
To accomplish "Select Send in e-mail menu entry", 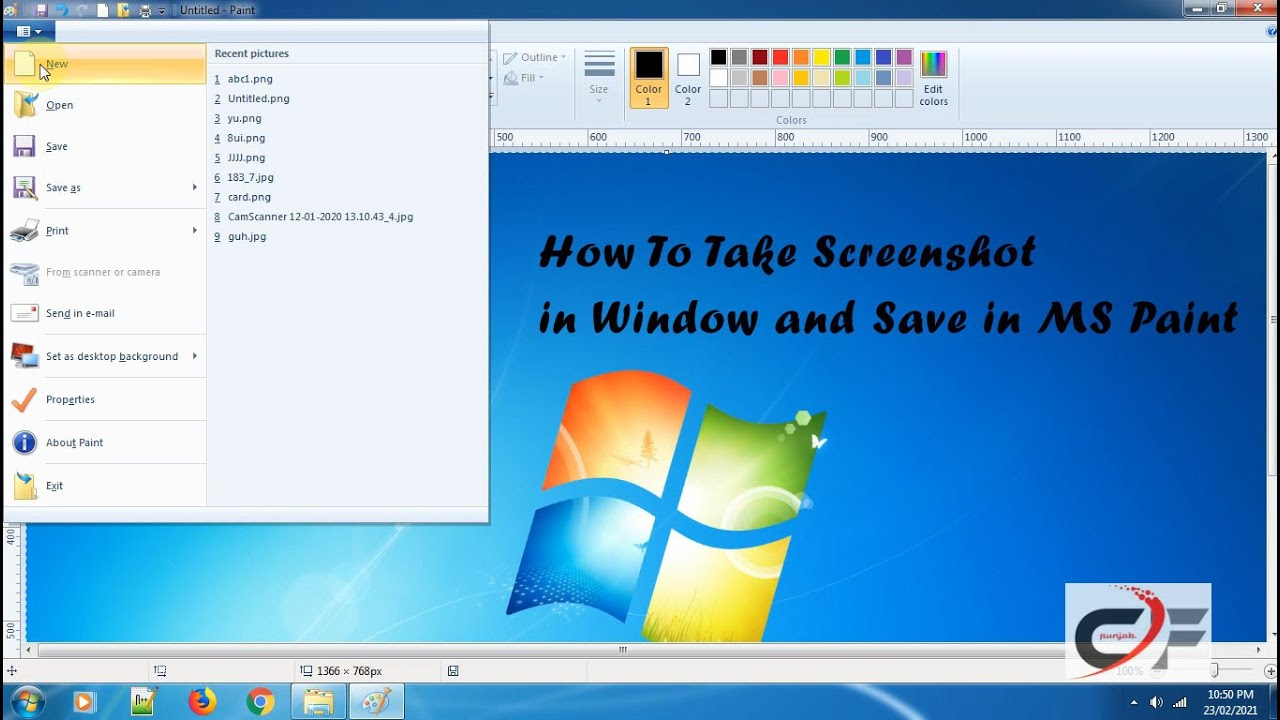I will pos(106,313).
